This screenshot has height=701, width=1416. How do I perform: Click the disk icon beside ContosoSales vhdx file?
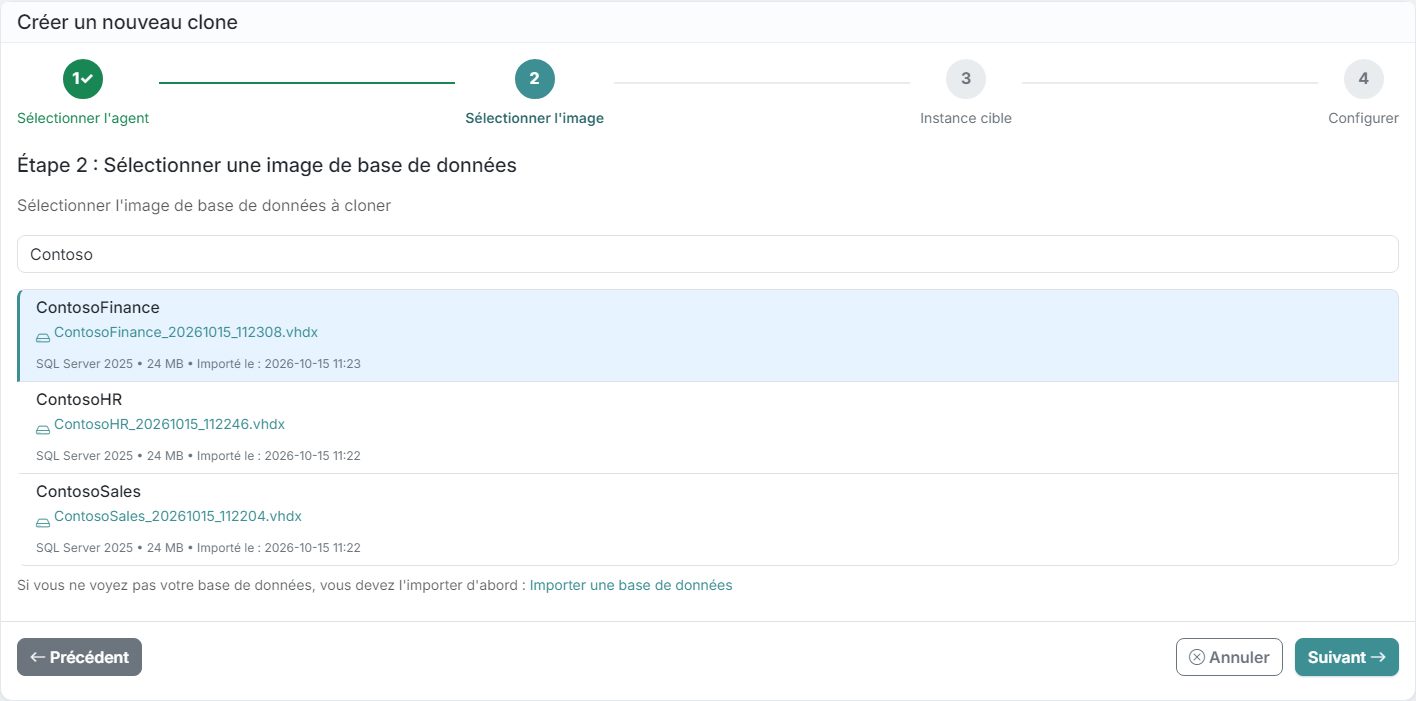click(43, 521)
